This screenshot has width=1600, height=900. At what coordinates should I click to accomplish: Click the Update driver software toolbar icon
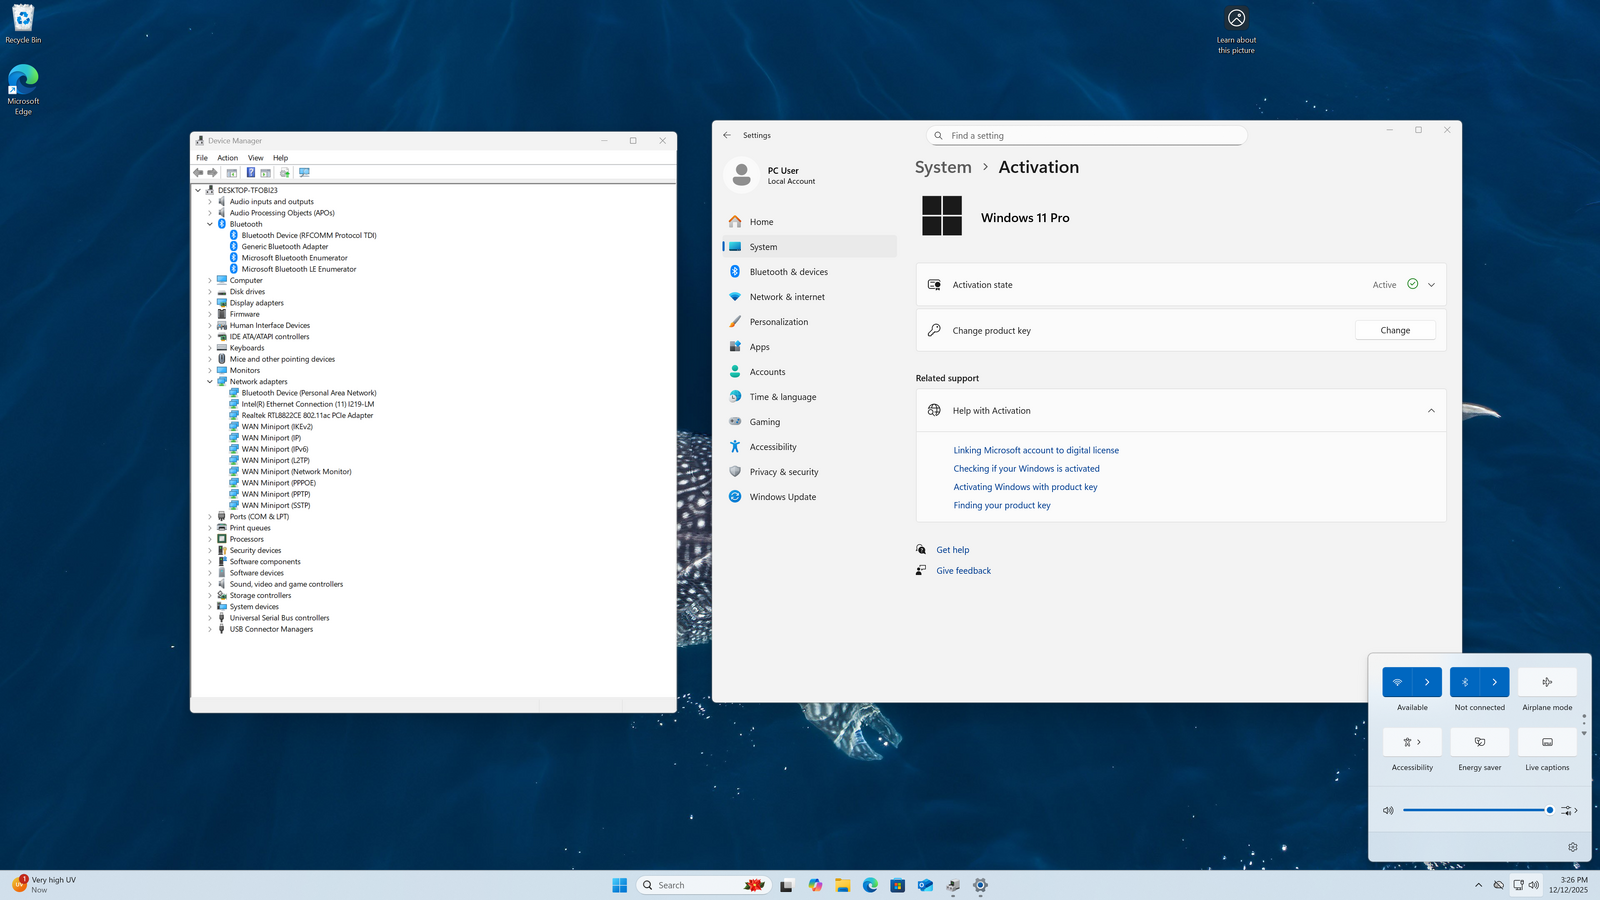pos(285,173)
